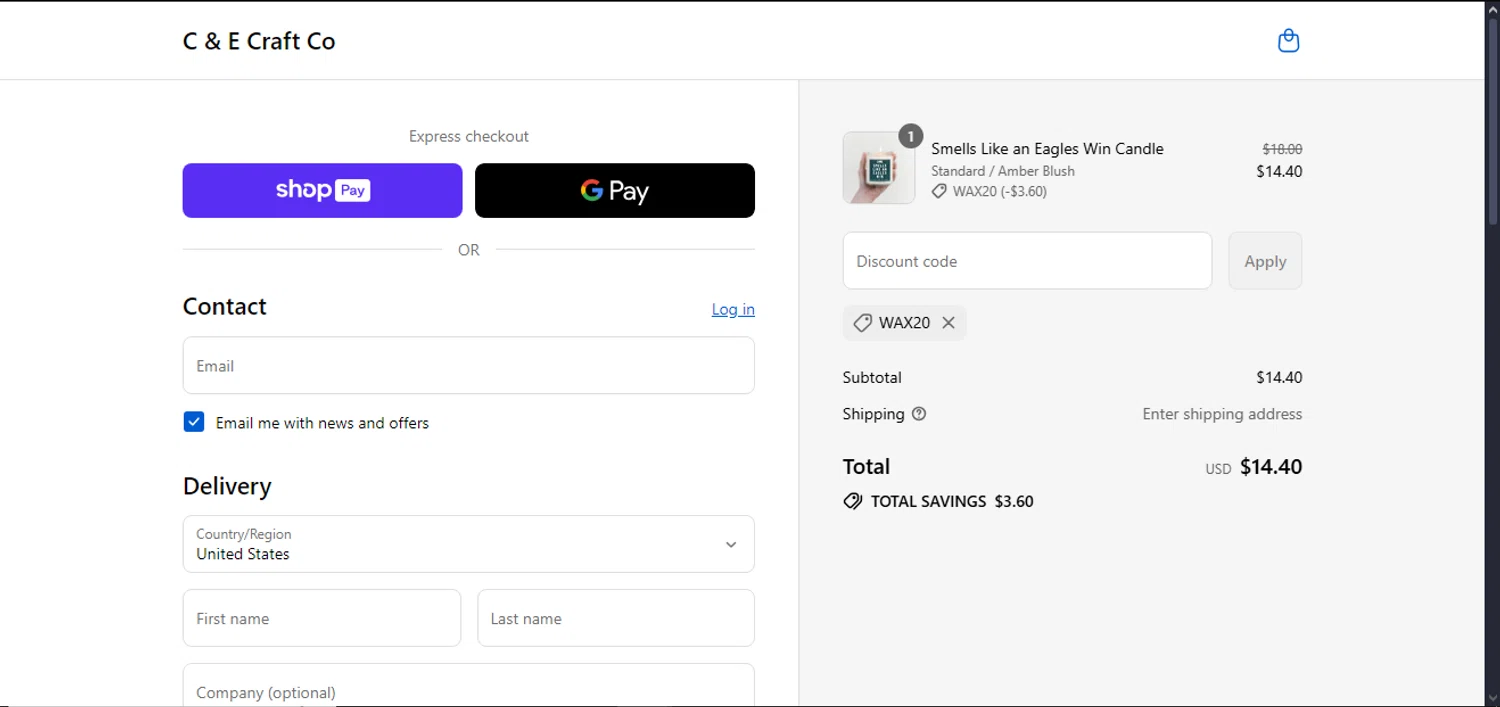Click the total savings tag icon
Viewport: 1500px width, 707px height.
(853, 501)
